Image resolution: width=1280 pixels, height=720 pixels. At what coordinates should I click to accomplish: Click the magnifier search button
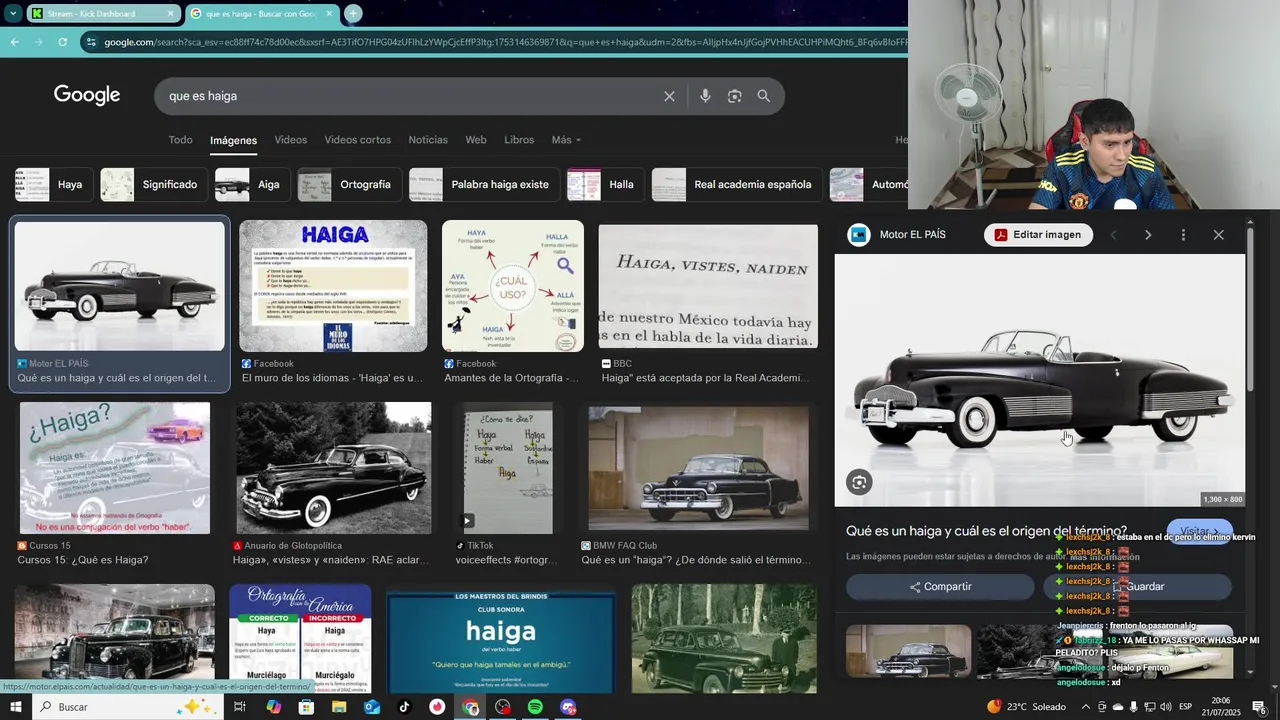click(764, 96)
